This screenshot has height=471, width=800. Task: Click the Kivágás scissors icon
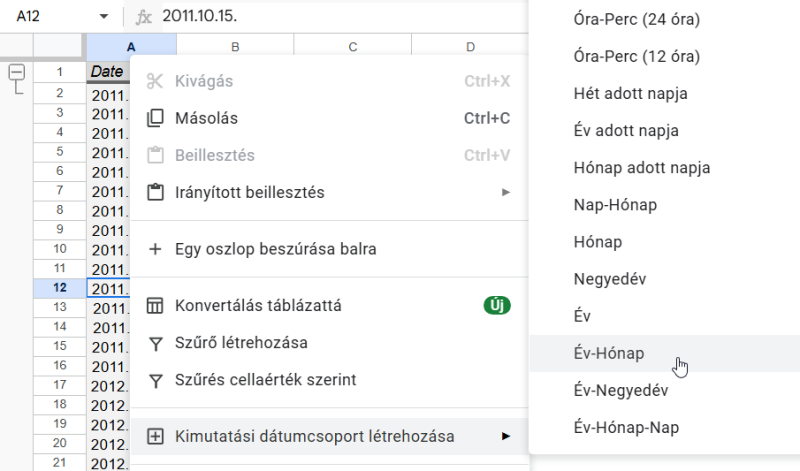(155, 81)
